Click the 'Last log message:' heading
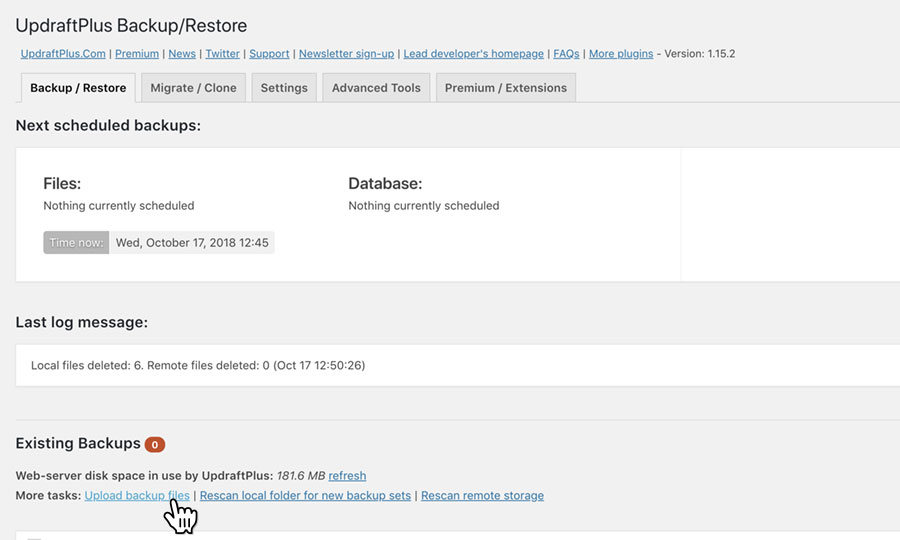This screenshot has width=900, height=540. pos(82,322)
